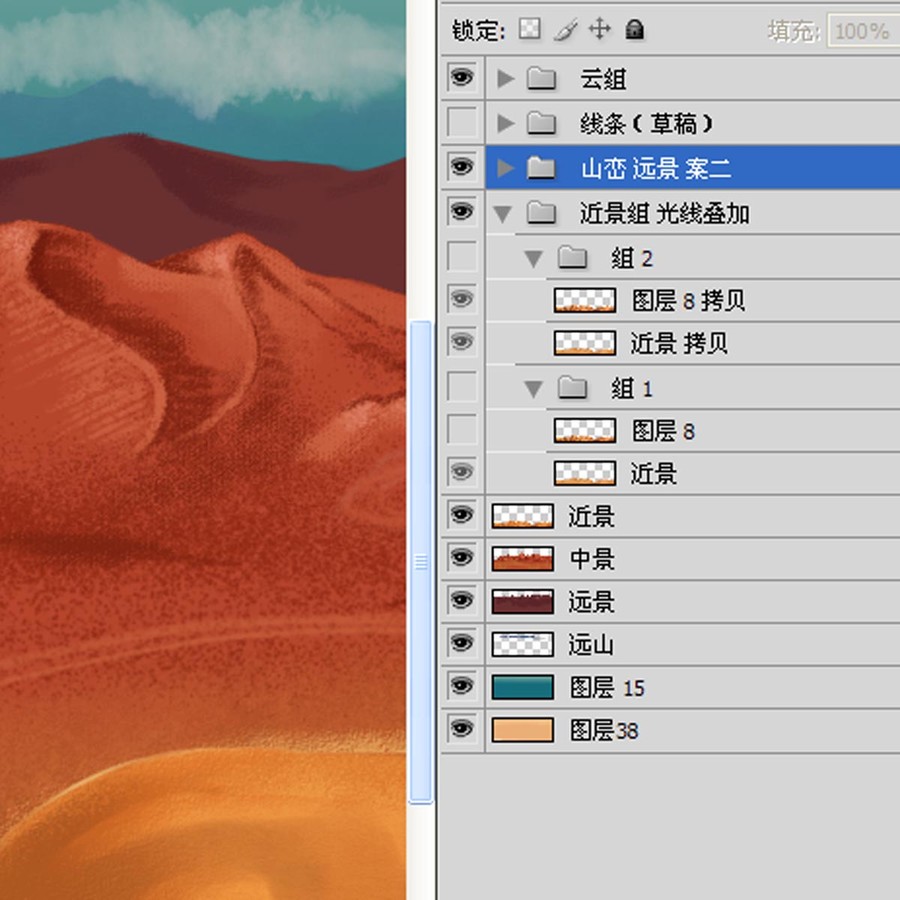Toggle visibility of 近景 拷贝 layer
900x900 pixels.
(x=462, y=342)
